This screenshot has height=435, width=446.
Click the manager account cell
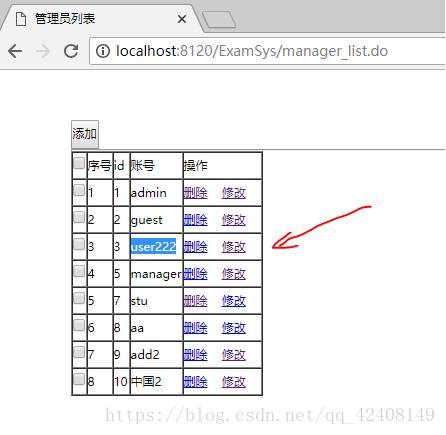tap(156, 274)
